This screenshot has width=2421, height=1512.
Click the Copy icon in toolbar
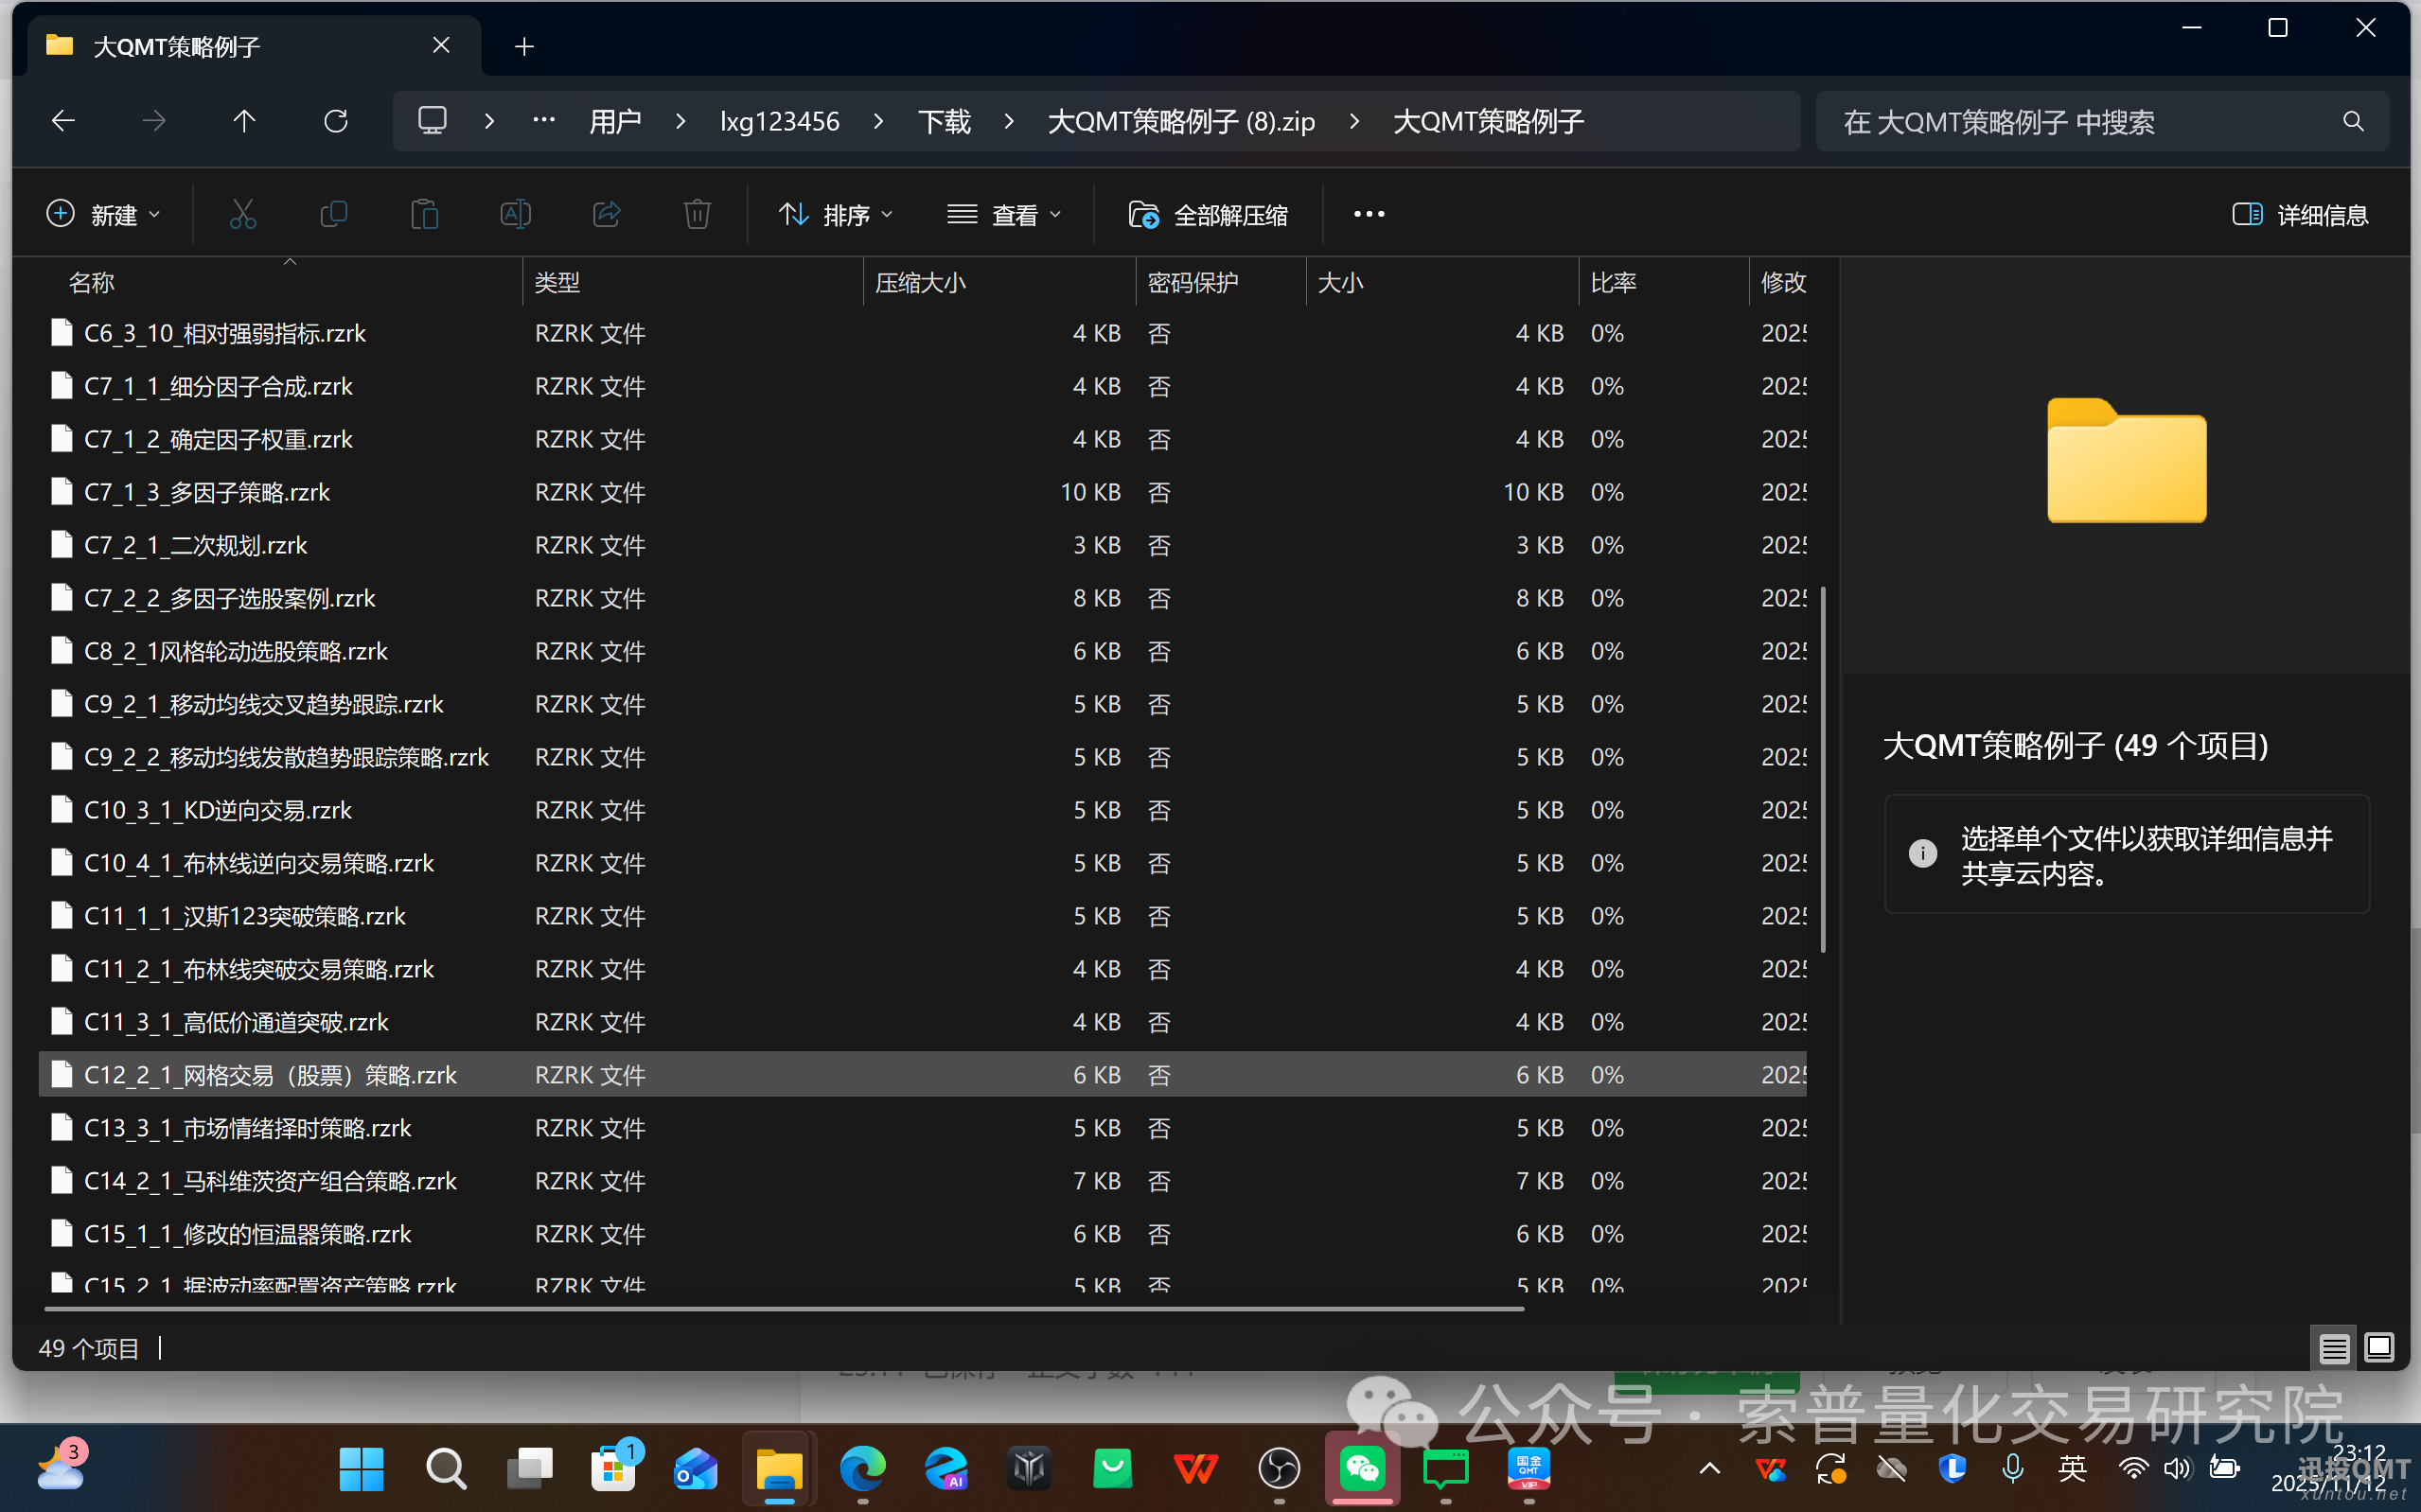point(333,214)
